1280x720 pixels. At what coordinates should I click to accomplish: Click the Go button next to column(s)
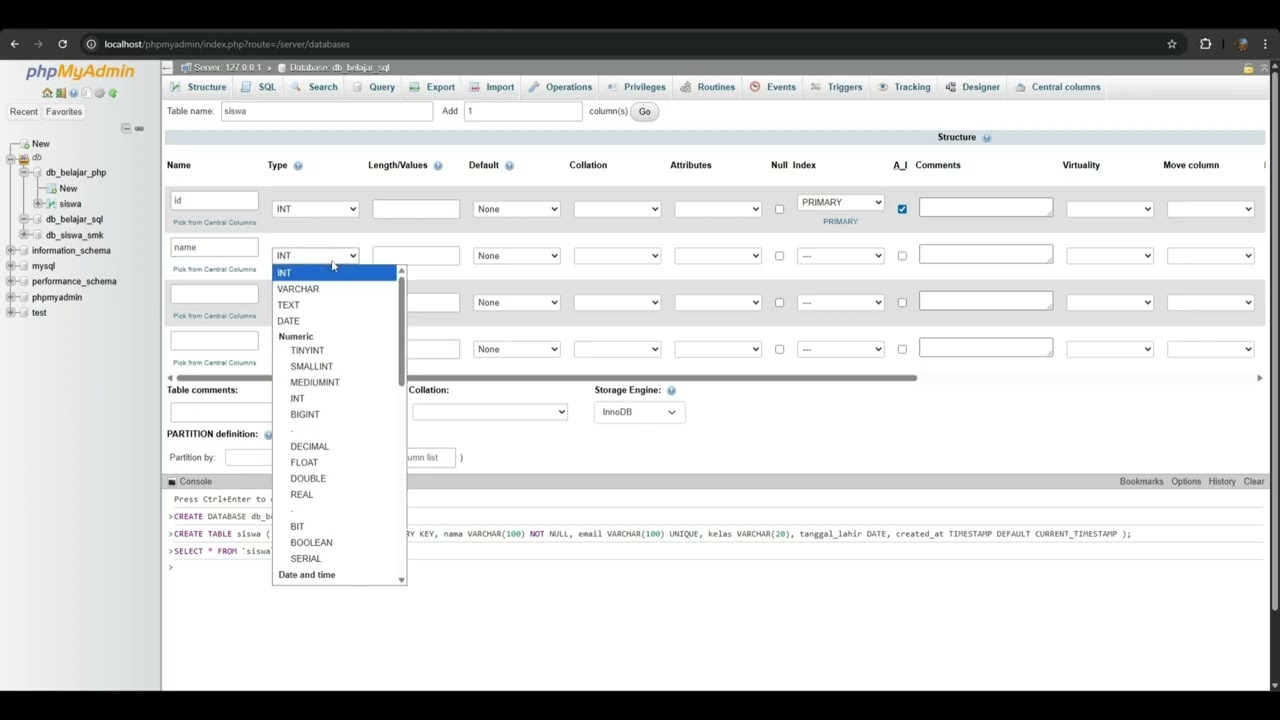click(644, 112)
